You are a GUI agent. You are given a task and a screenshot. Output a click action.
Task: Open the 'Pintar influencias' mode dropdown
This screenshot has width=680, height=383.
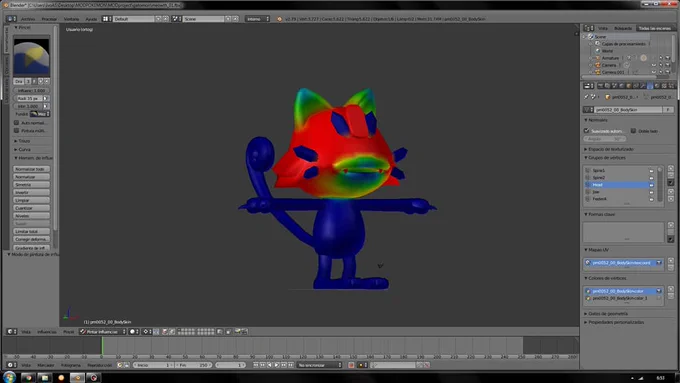tap(103, 332)
